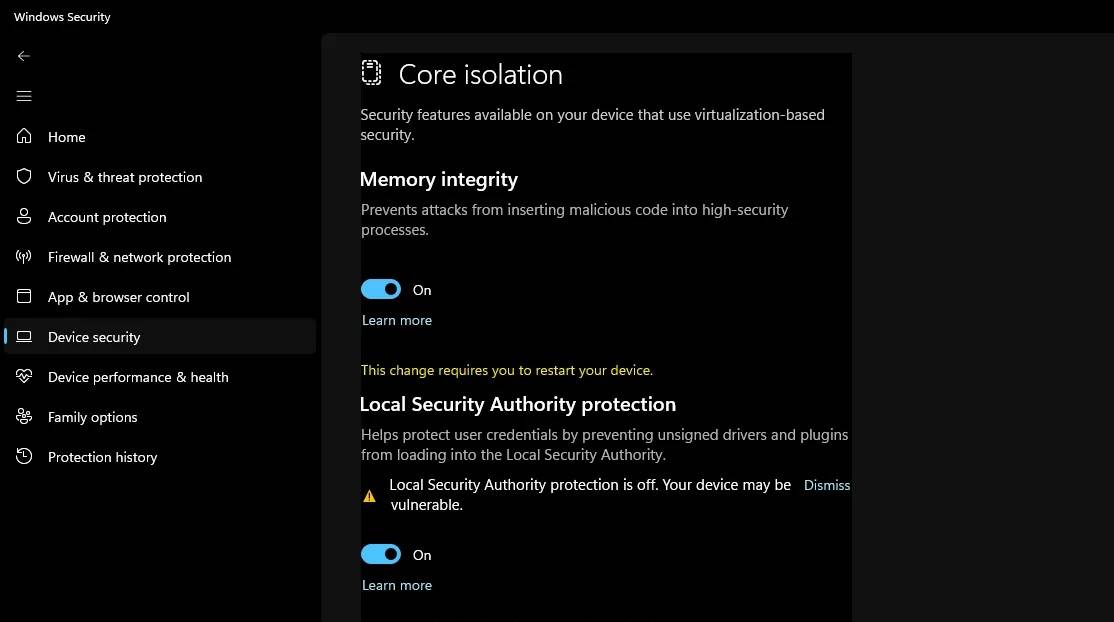This screenshot has height=622, width=1114.
Task: Click the restart required warning message
Action: (x=507, y=369)
